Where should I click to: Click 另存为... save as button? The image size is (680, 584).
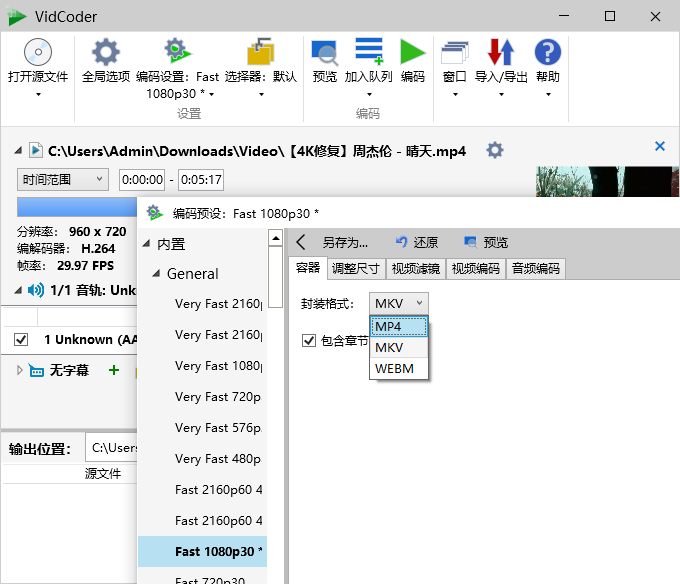point(345,242)
